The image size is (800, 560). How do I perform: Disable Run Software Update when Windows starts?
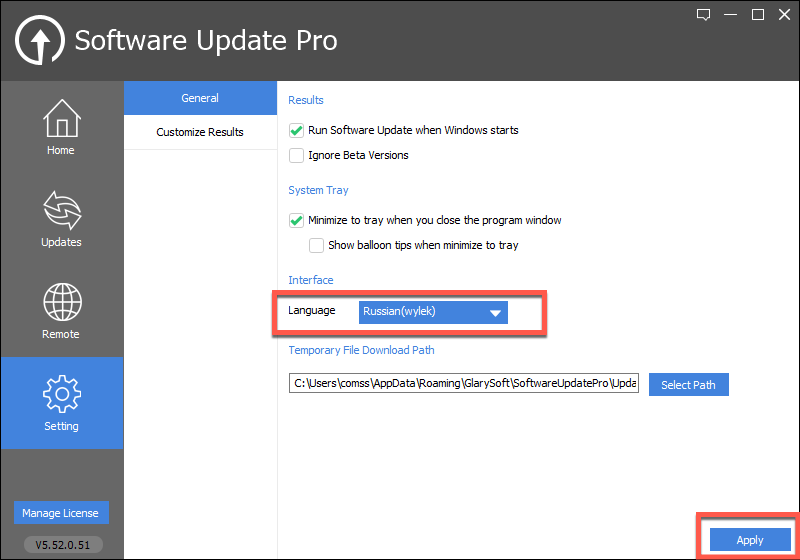[x=296, y=131]
